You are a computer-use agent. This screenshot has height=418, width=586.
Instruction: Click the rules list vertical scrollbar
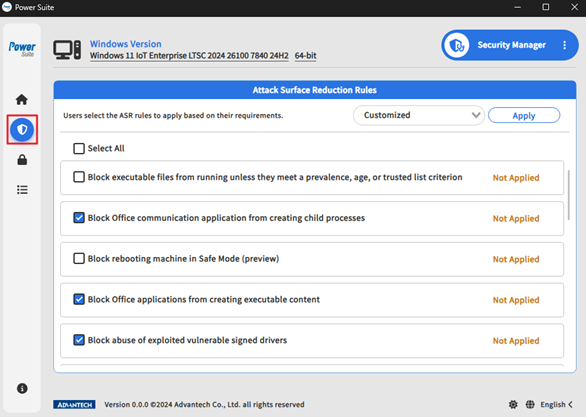568,195
